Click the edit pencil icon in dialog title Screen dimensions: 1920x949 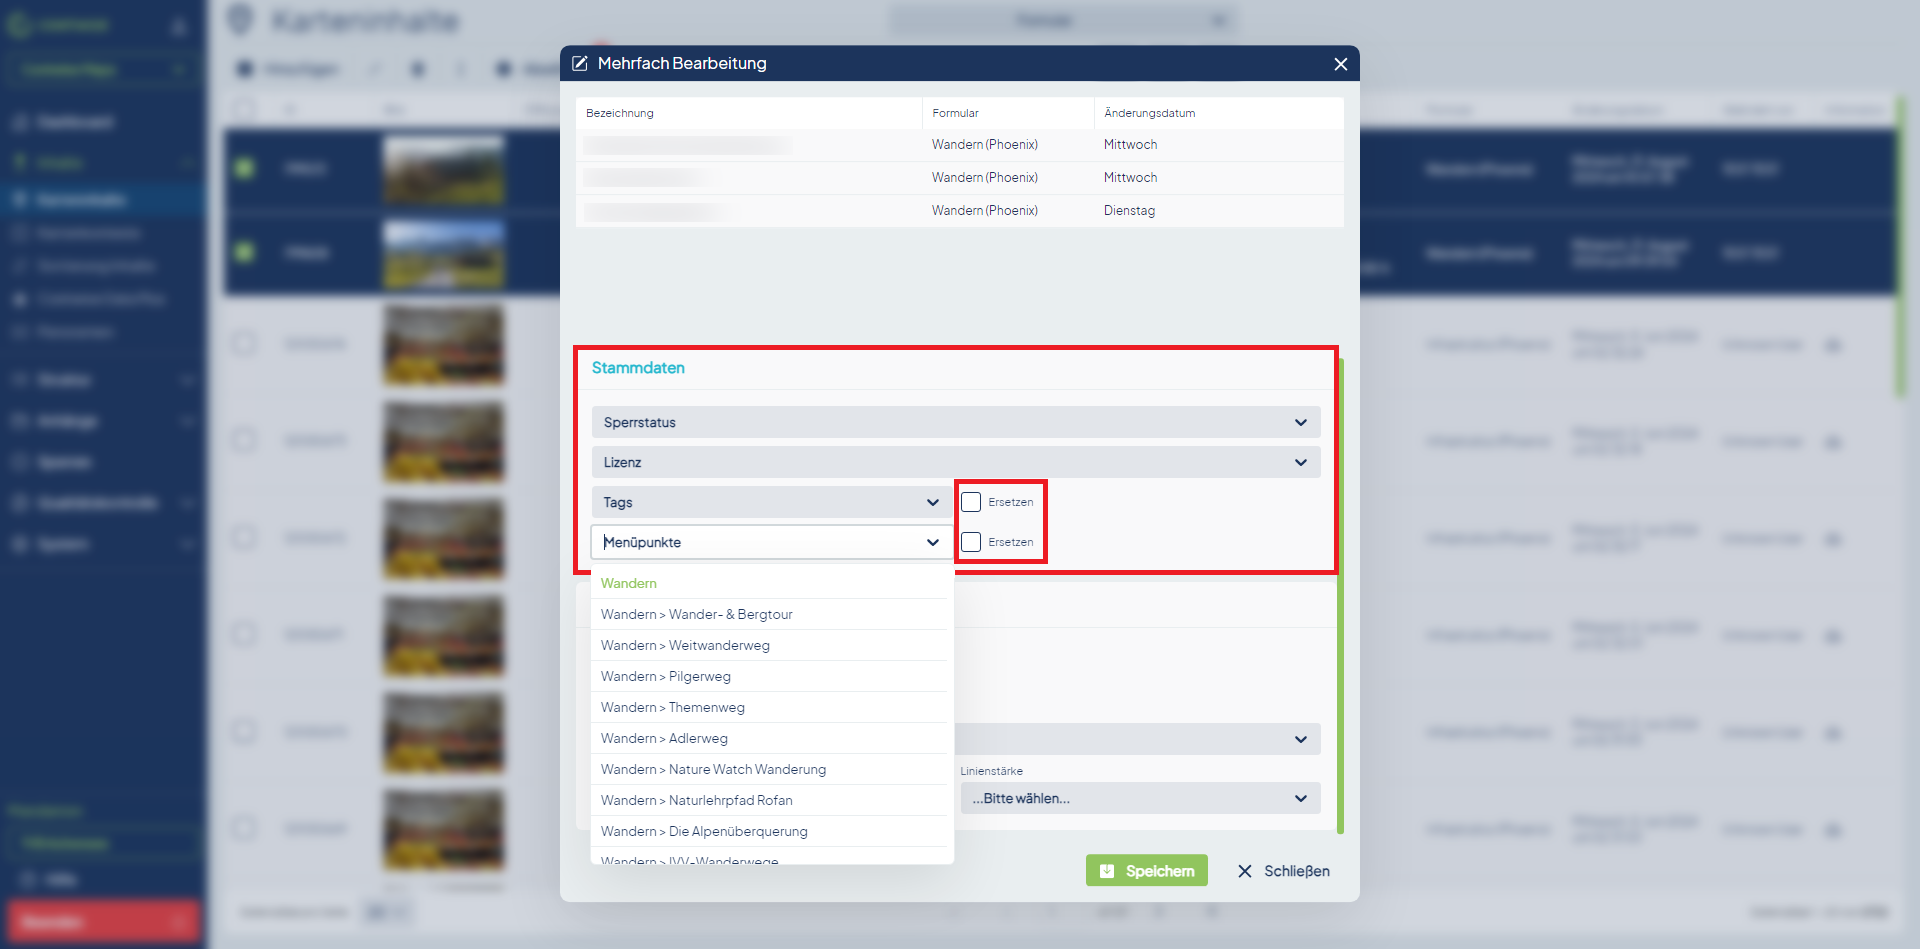point(579,64)
